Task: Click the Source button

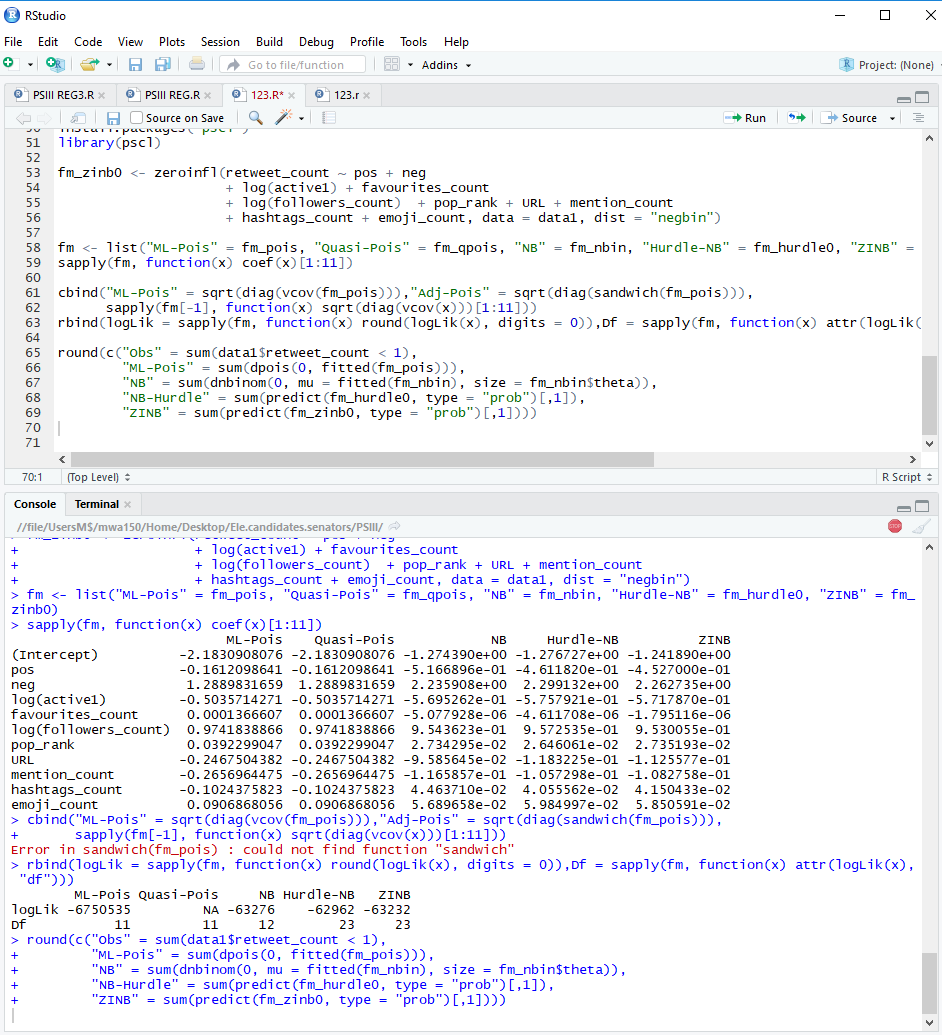Action: point(850,118)
